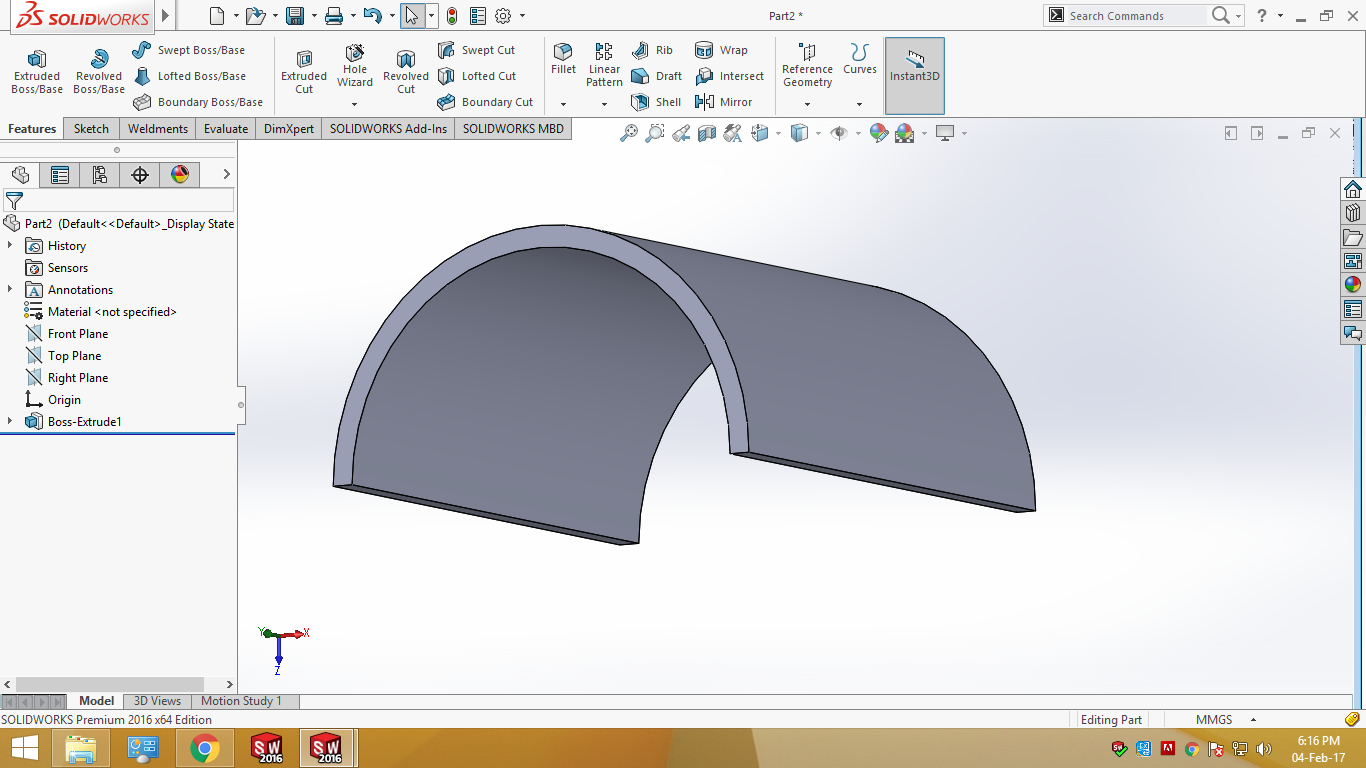Activate the Wrap tool
The width and height of the screenshot is (1366, 768).
click(721, 50)
